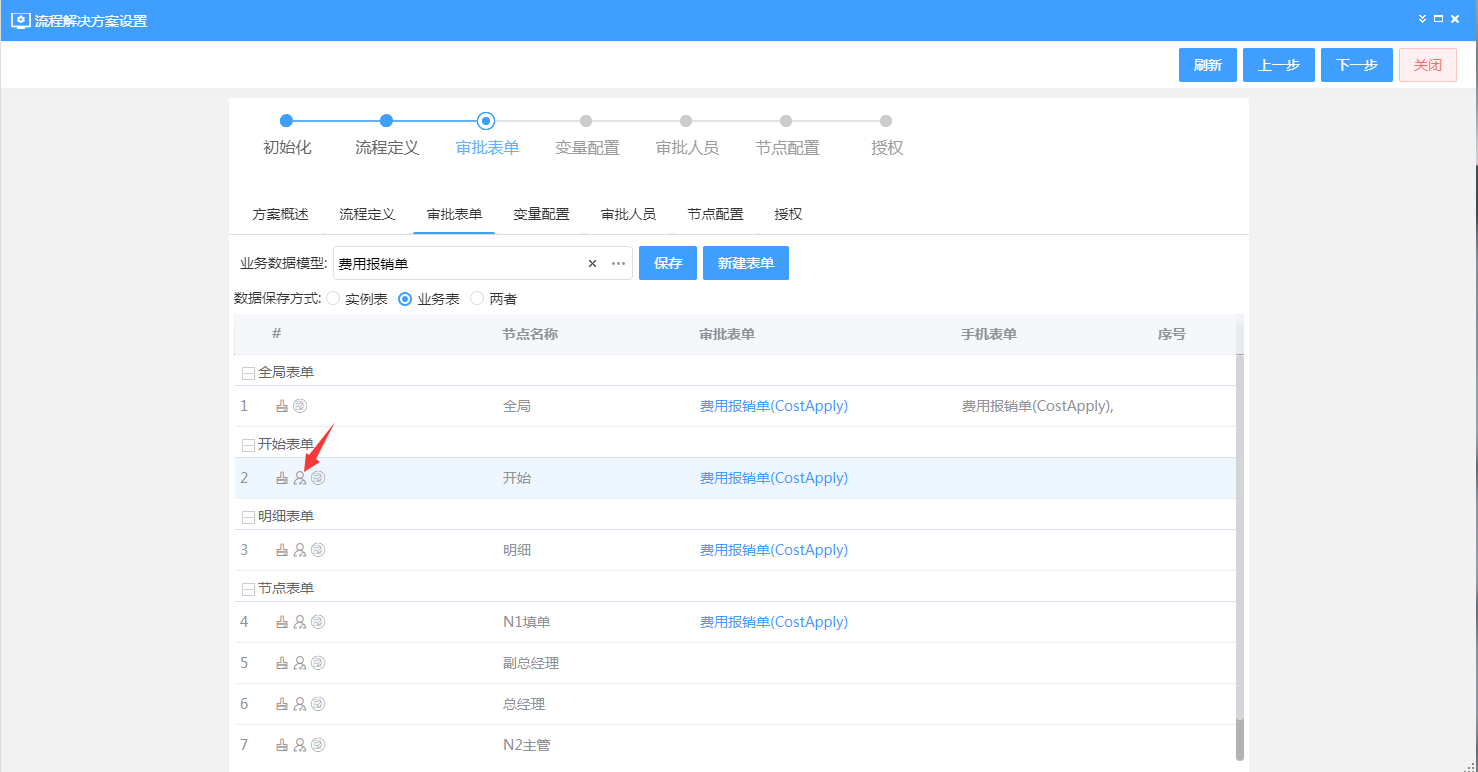
Task: Switch to the 方案概述 tab
Action: (280, 214)
